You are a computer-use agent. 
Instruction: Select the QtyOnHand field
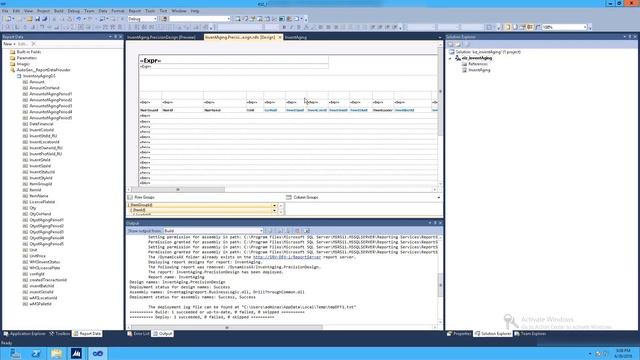(x=37, y=214)
